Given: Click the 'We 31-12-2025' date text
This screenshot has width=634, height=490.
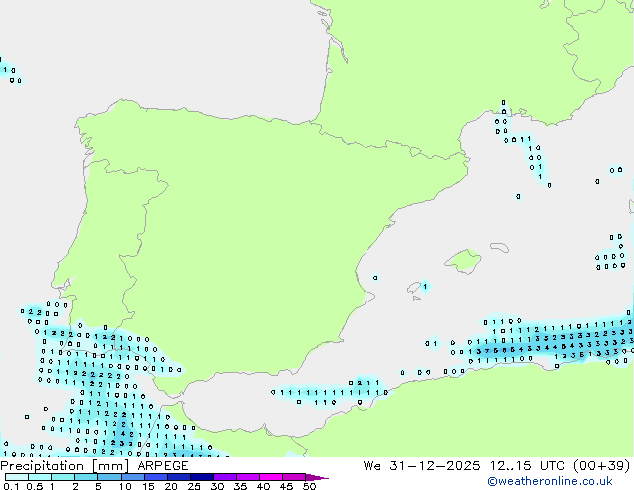Looking at the screenshot, I should (422, 466).
